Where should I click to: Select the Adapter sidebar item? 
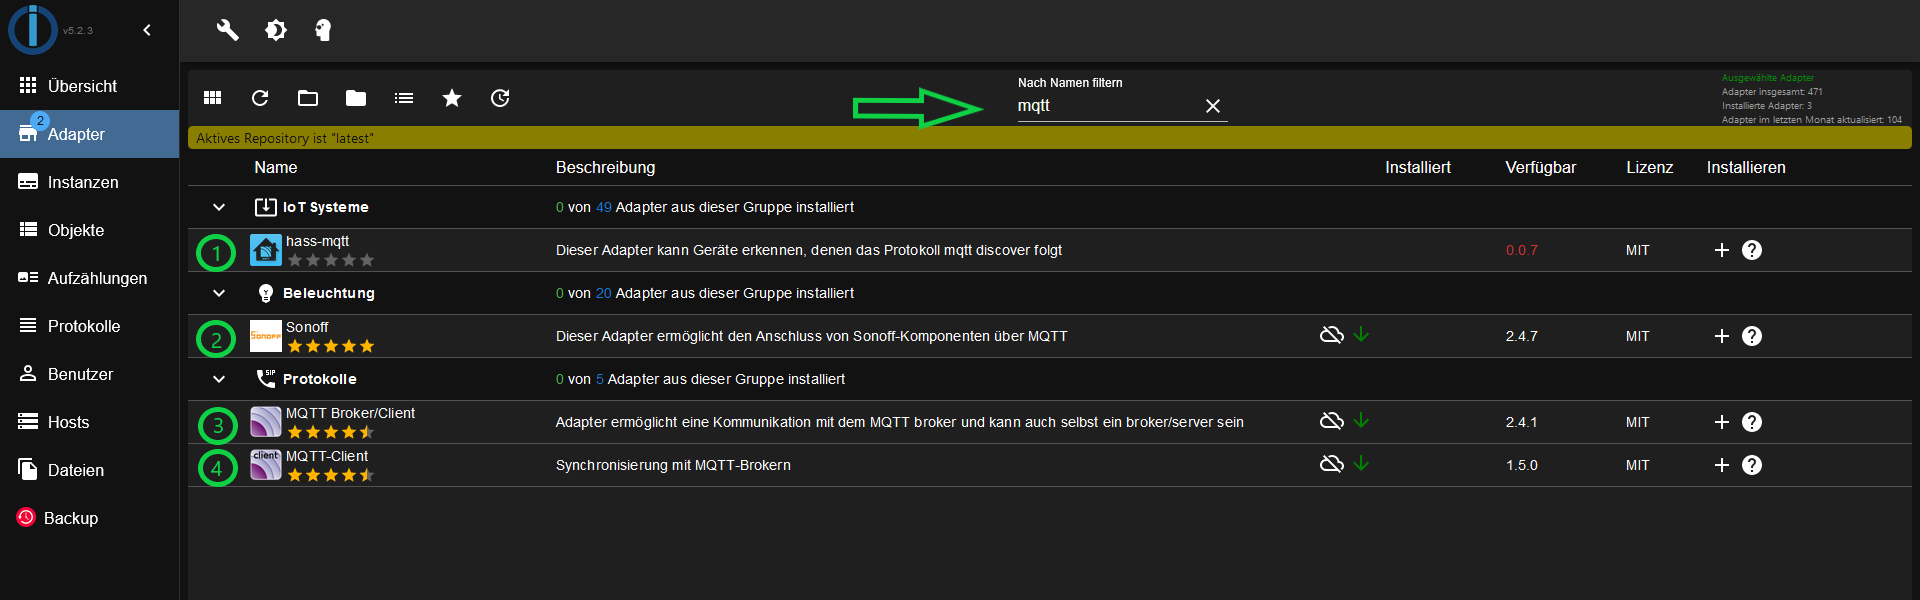90,134
